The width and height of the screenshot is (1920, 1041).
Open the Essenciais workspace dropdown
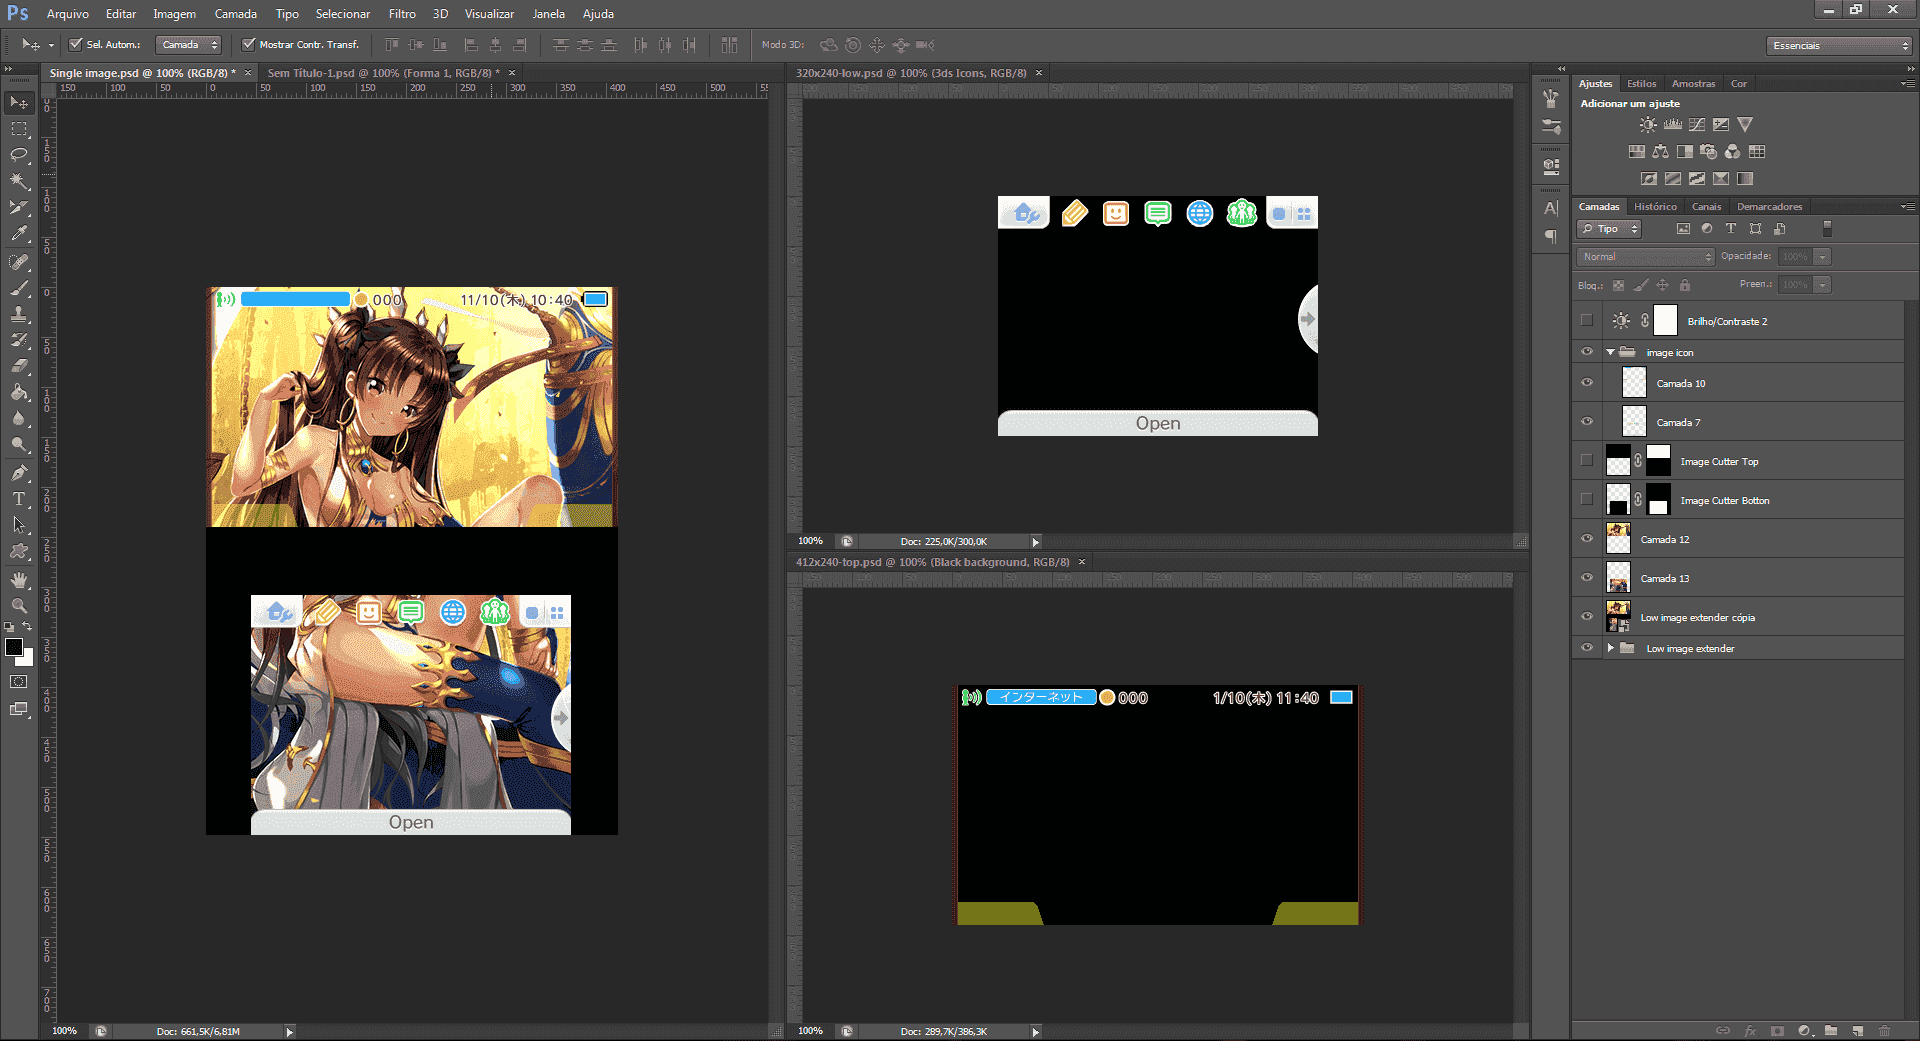click(1838, 46)
